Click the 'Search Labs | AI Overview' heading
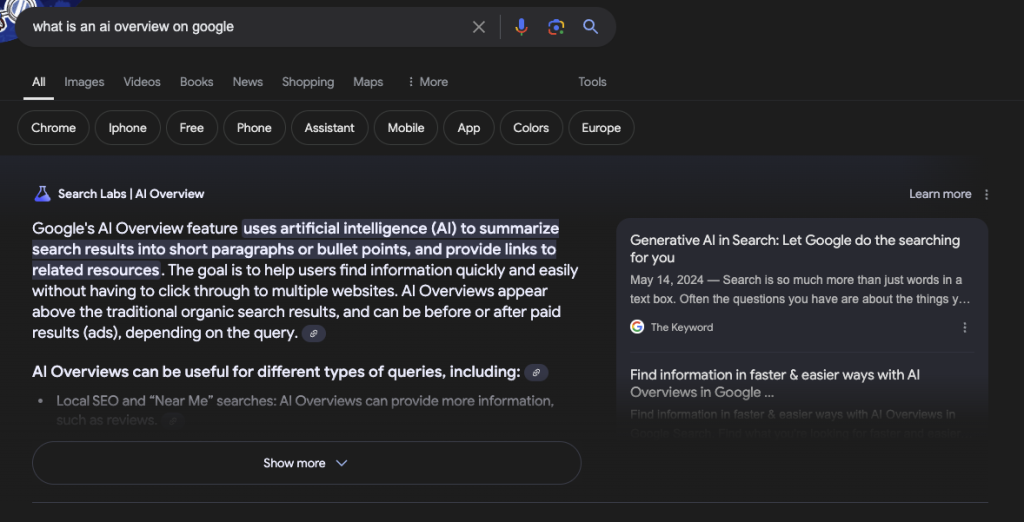Image resolution: width=1024 pixels, height=522 pixels. [x=131, y=194]
